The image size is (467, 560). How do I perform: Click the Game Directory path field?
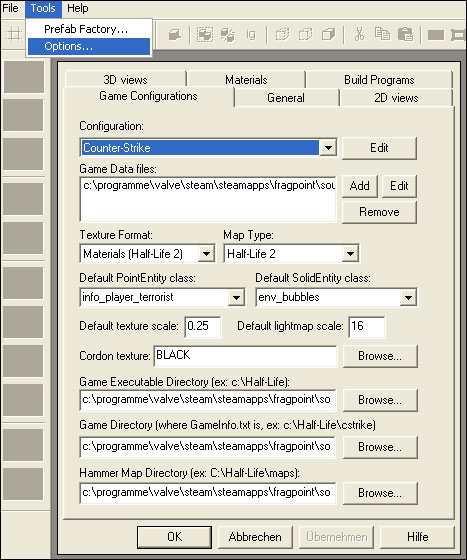point(208,447)
